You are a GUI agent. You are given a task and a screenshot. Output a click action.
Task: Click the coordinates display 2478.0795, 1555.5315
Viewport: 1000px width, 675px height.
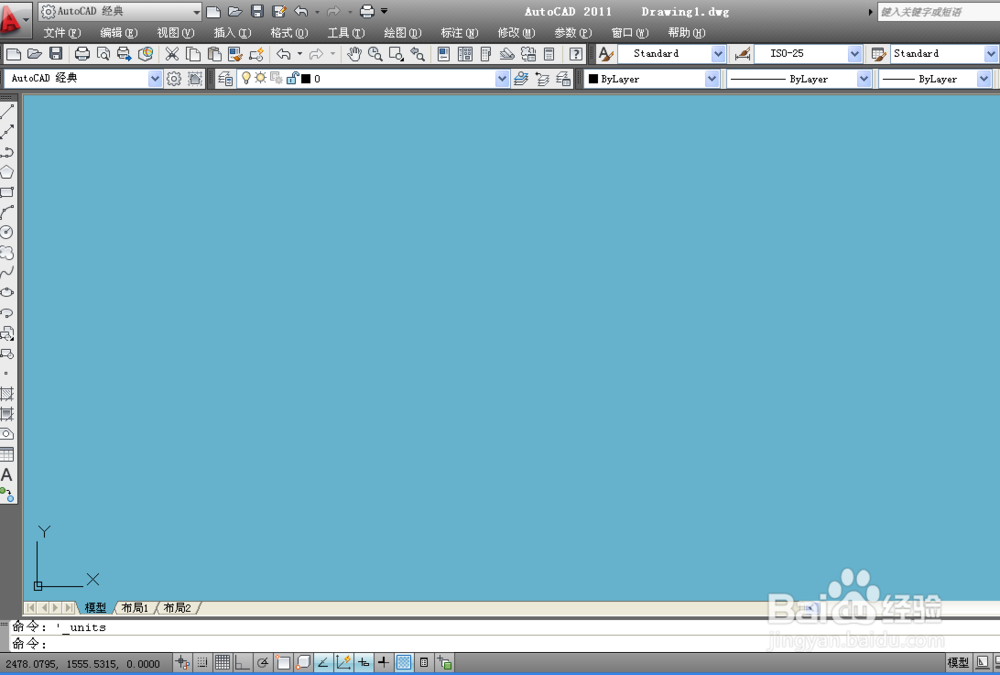83,664
